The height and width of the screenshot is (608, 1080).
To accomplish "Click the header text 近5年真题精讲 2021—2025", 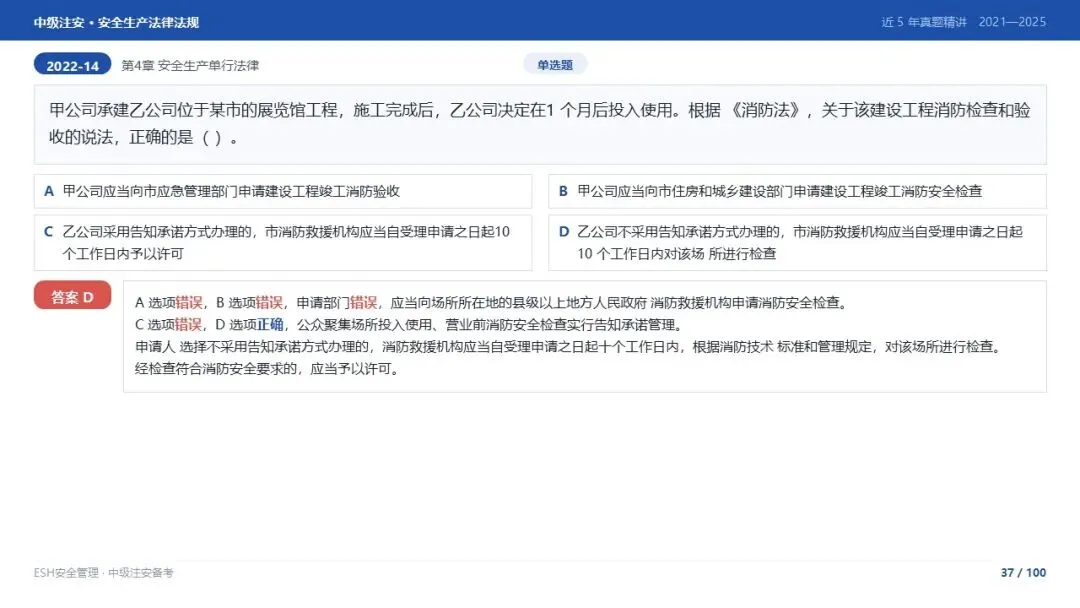I will pyautogui.click(x=964, y=22).
